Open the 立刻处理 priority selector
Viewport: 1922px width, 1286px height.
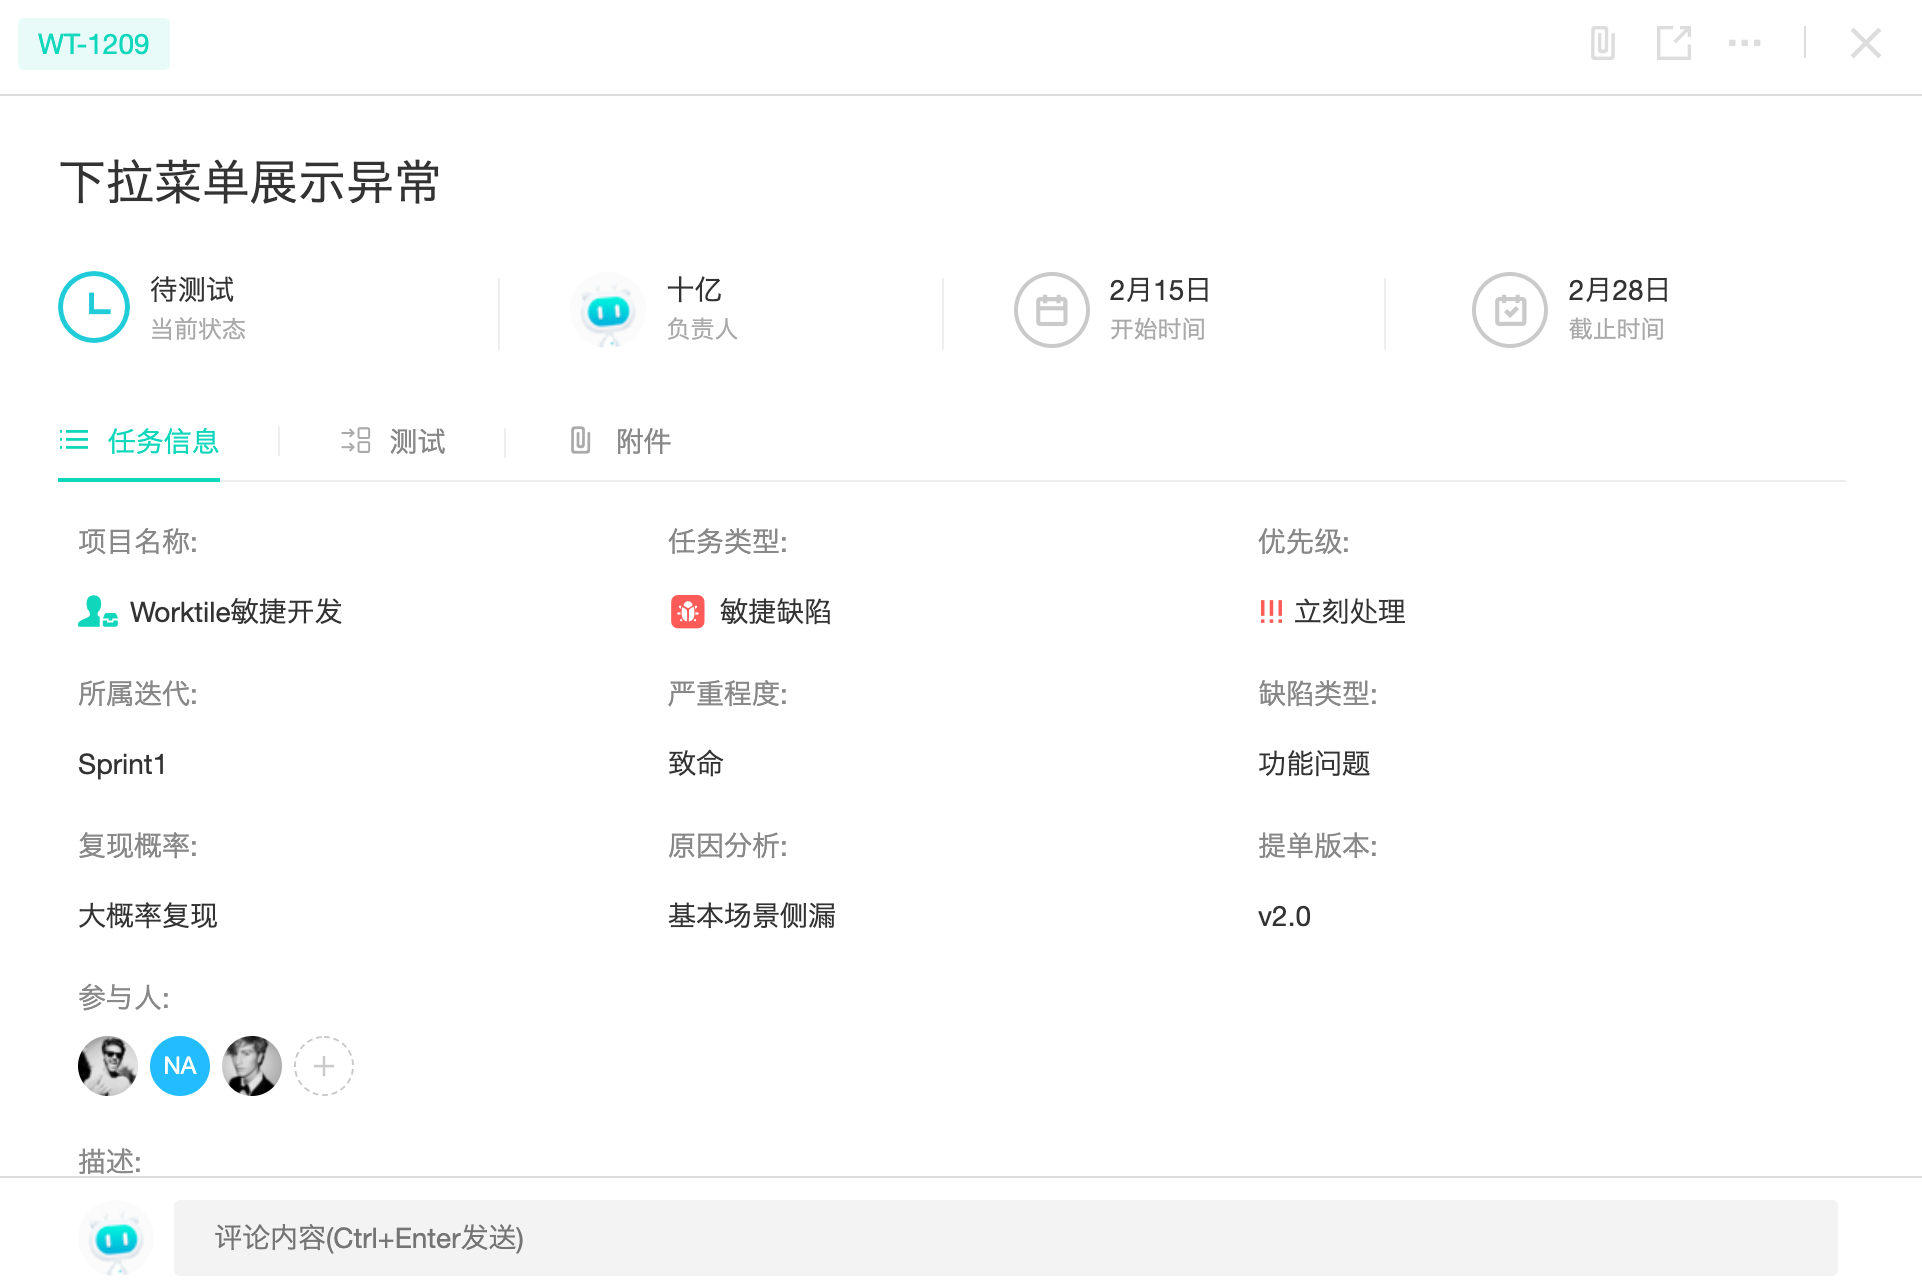pyautogui.click(x=1332, y=611)
